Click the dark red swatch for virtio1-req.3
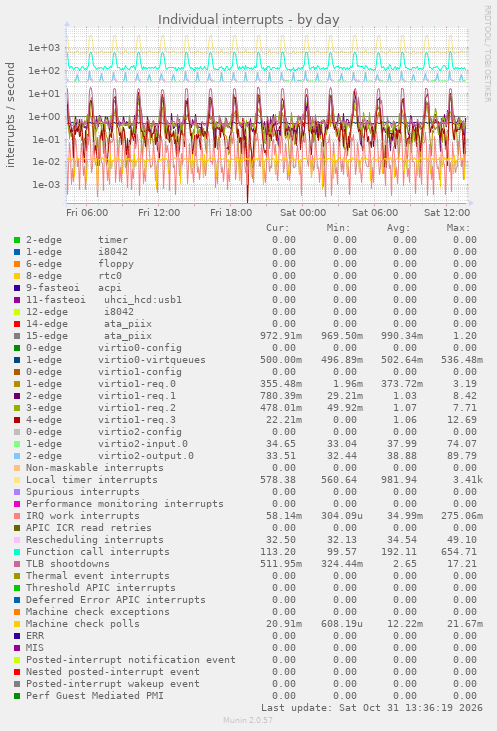 tap(17, 420)
